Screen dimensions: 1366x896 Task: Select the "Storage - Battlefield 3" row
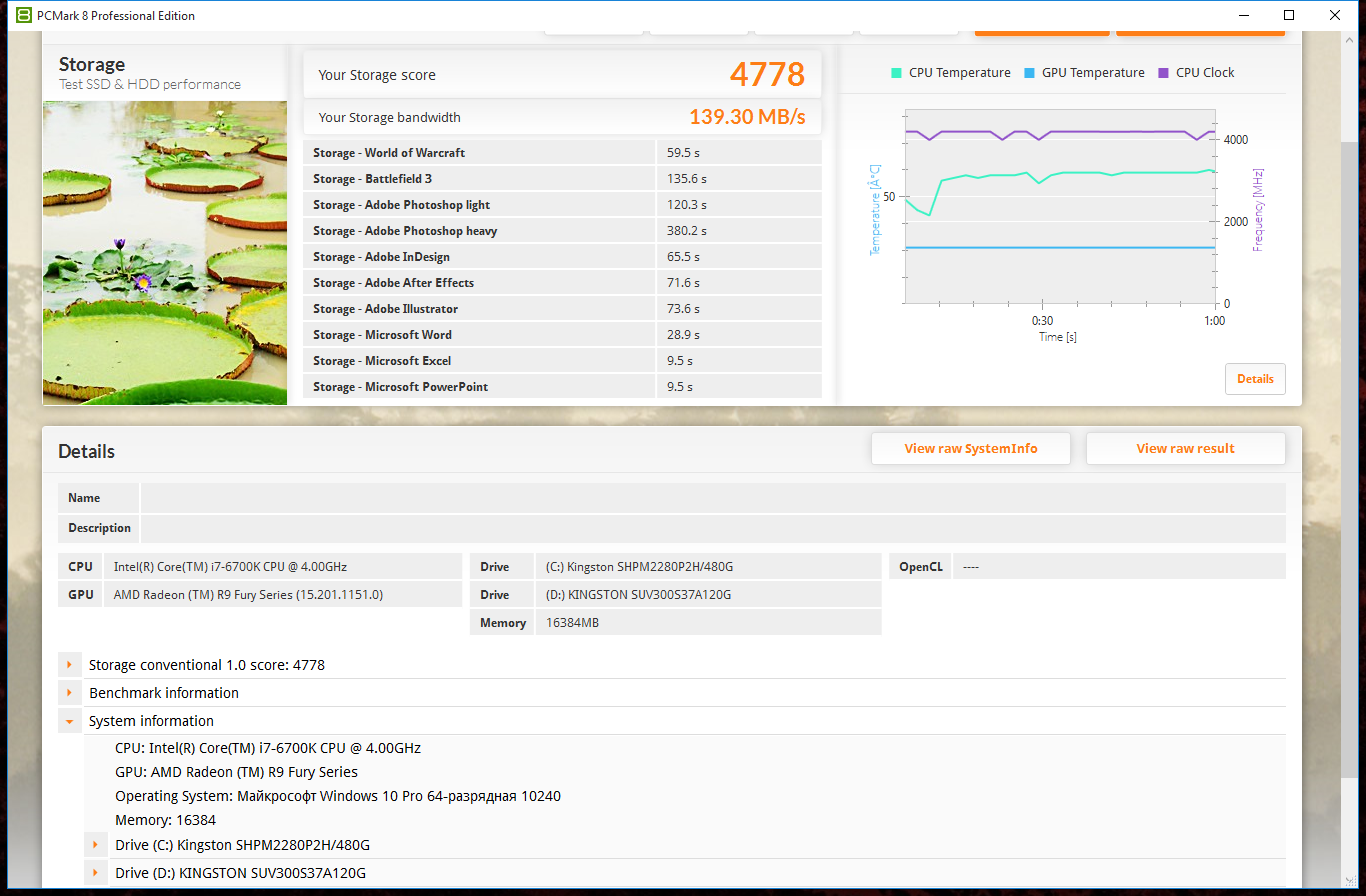pos(562,179)
